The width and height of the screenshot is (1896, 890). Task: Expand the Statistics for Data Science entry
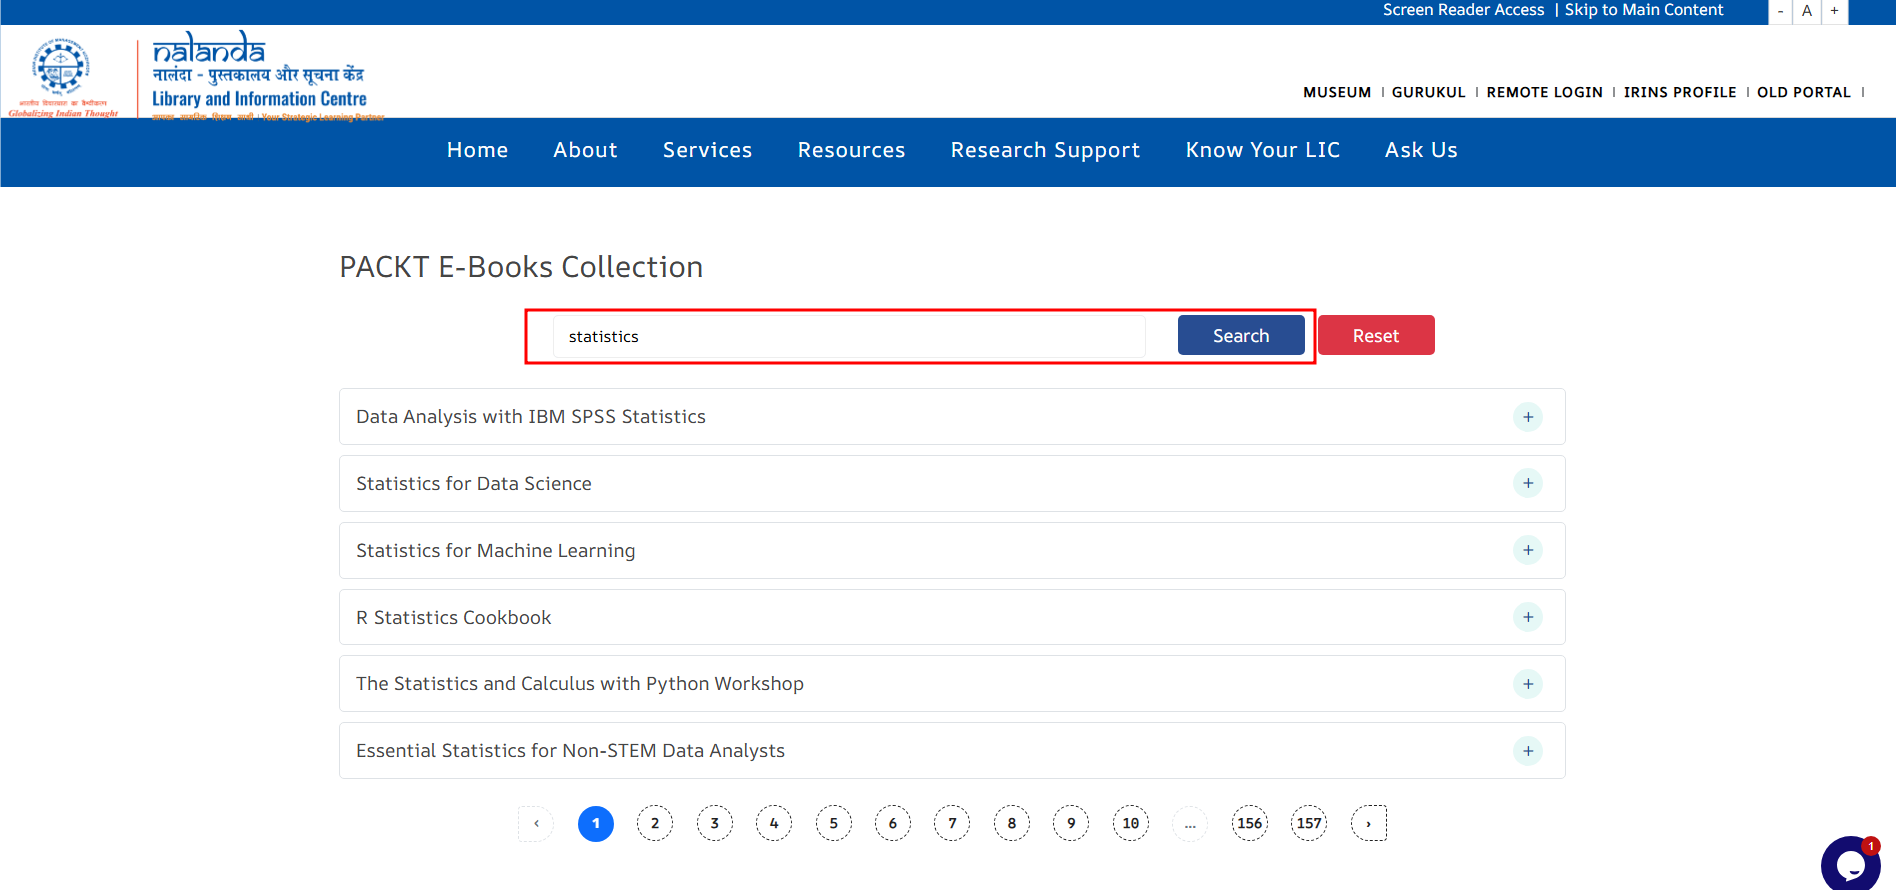[1527, 484]
